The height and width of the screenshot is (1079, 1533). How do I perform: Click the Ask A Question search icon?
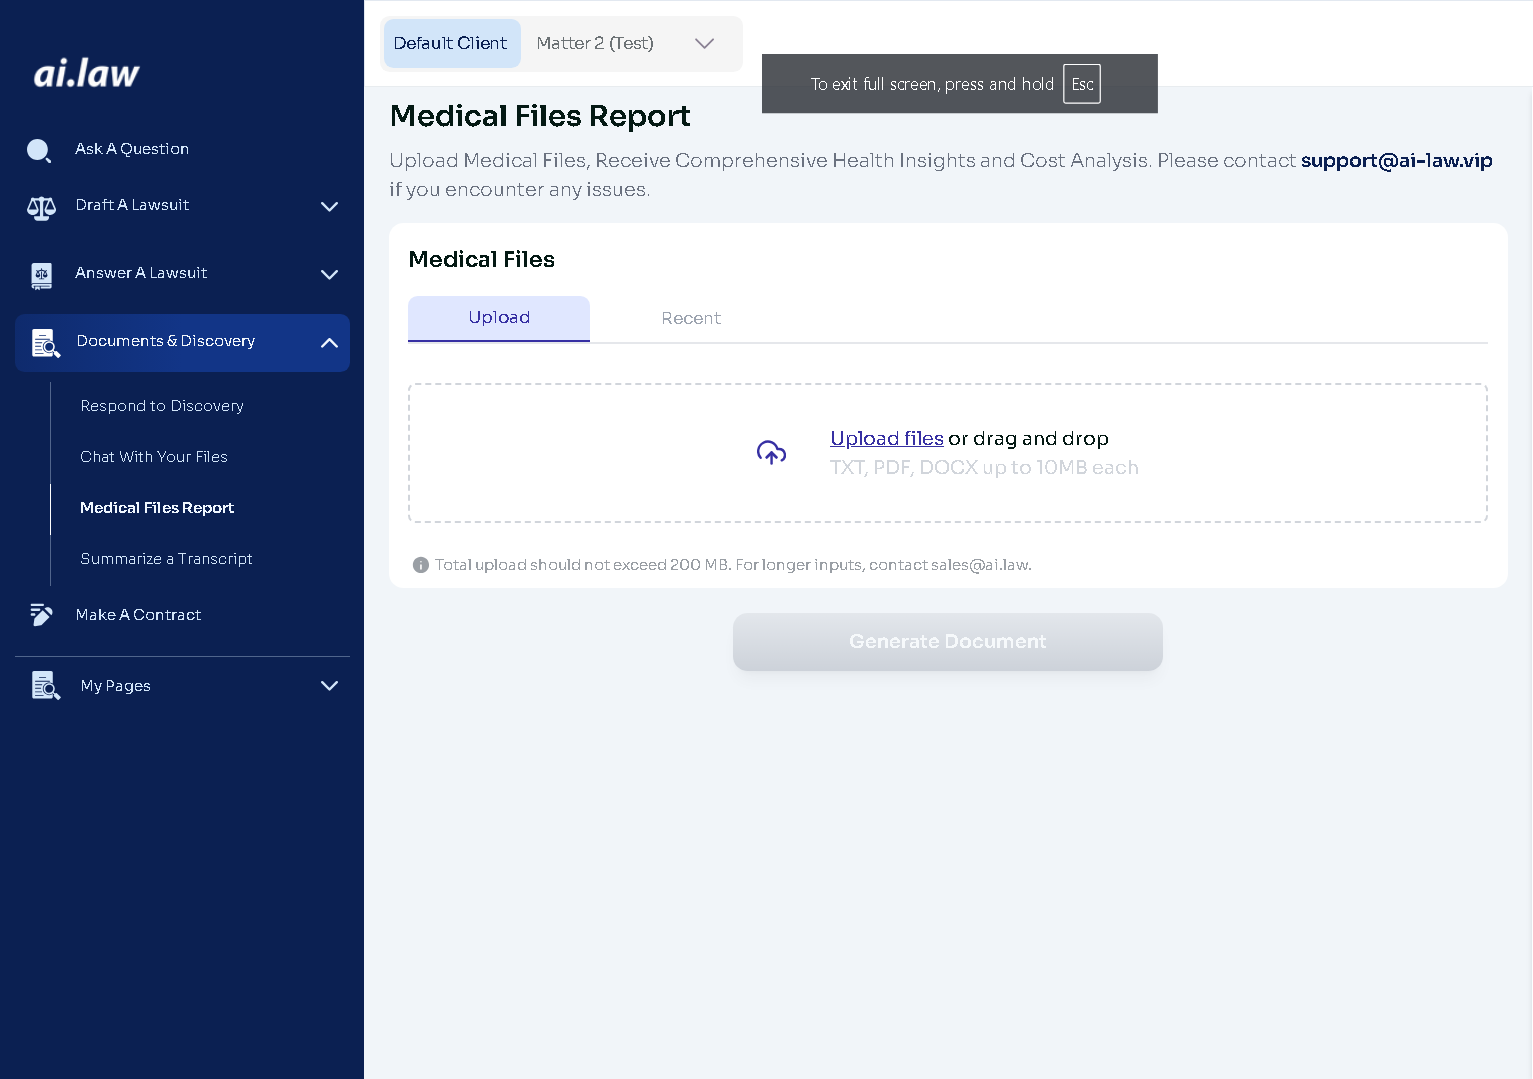[39, 150]
